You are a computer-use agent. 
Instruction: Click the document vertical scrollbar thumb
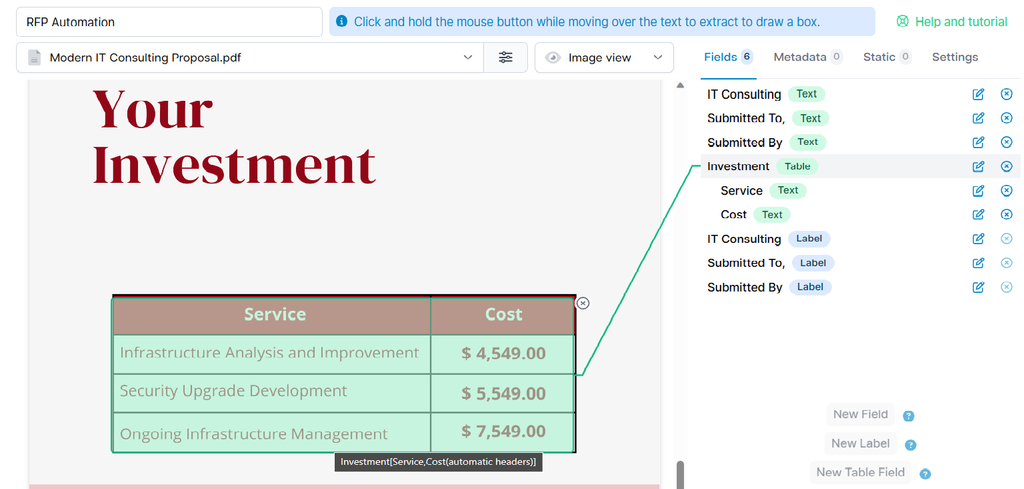click(x=680, y=475)
